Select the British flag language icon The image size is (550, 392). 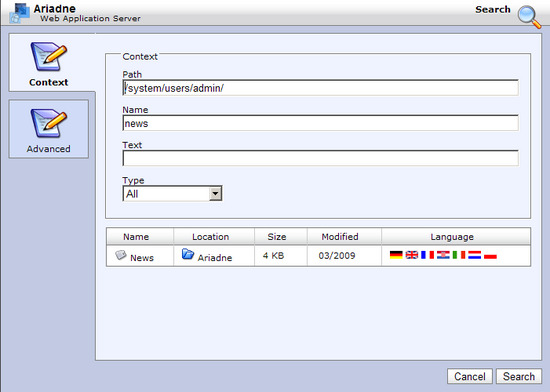411,255
